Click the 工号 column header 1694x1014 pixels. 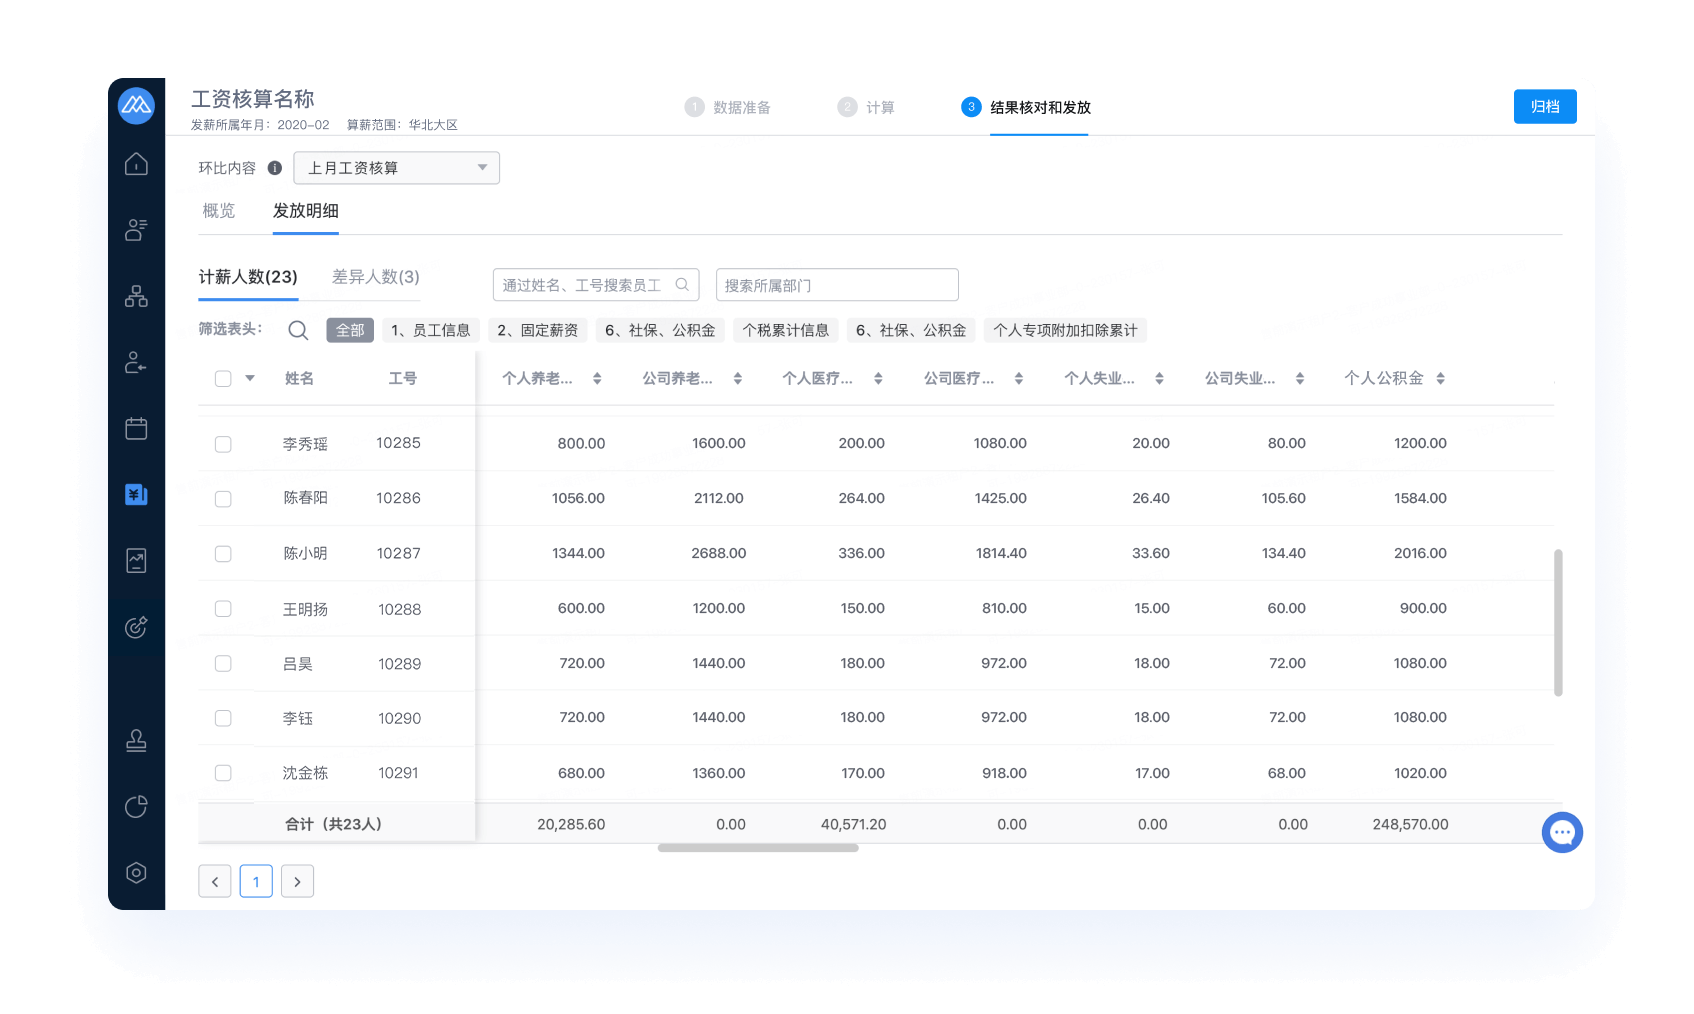pyautogui.click(x=403, y=378)
